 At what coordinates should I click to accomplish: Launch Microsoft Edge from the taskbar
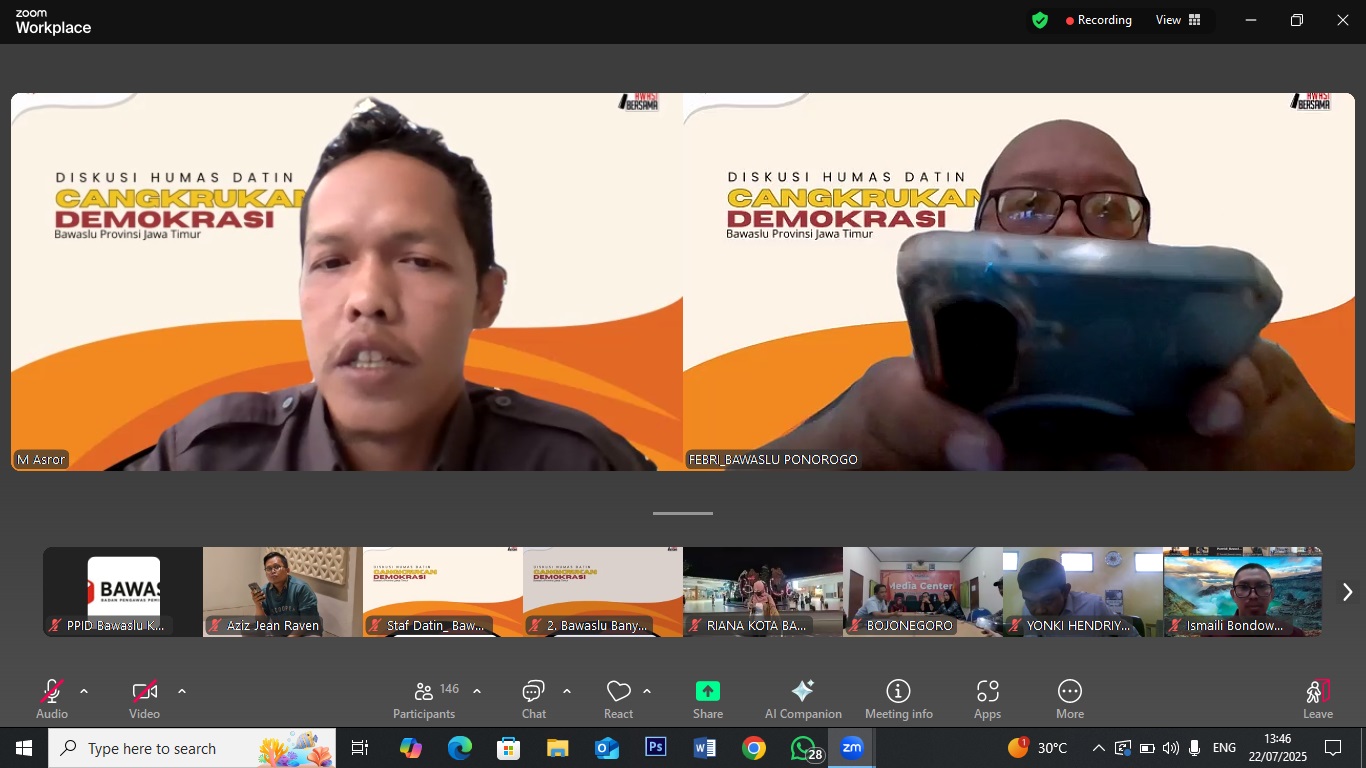pos(460,748)
